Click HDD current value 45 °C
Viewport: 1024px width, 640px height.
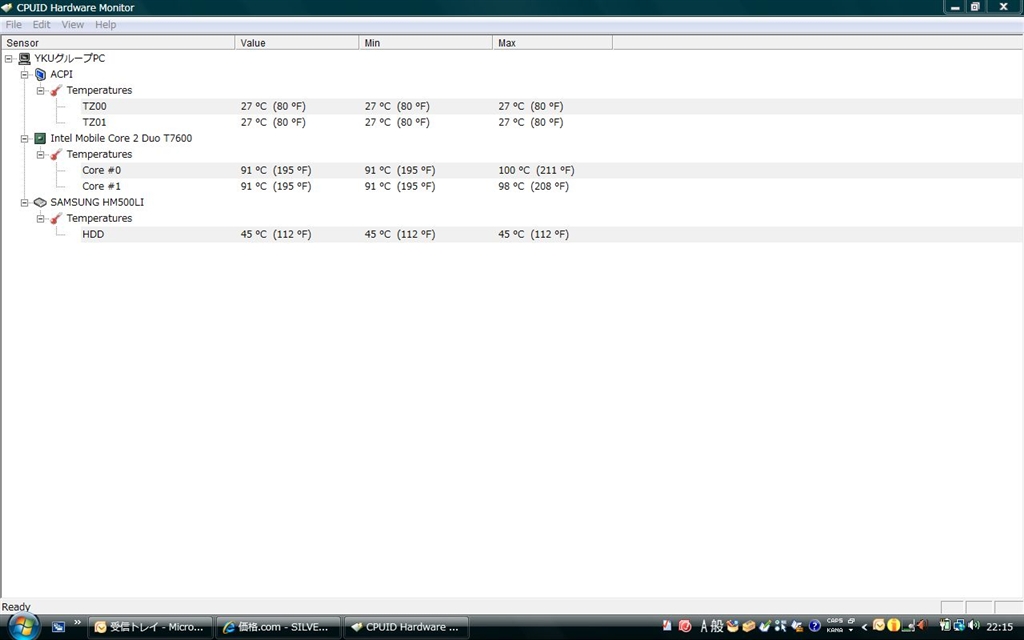click(x=276, y=234)
